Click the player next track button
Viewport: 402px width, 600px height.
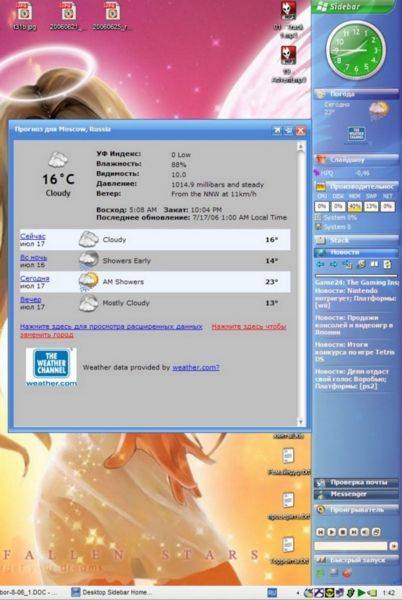click(354, 532)
